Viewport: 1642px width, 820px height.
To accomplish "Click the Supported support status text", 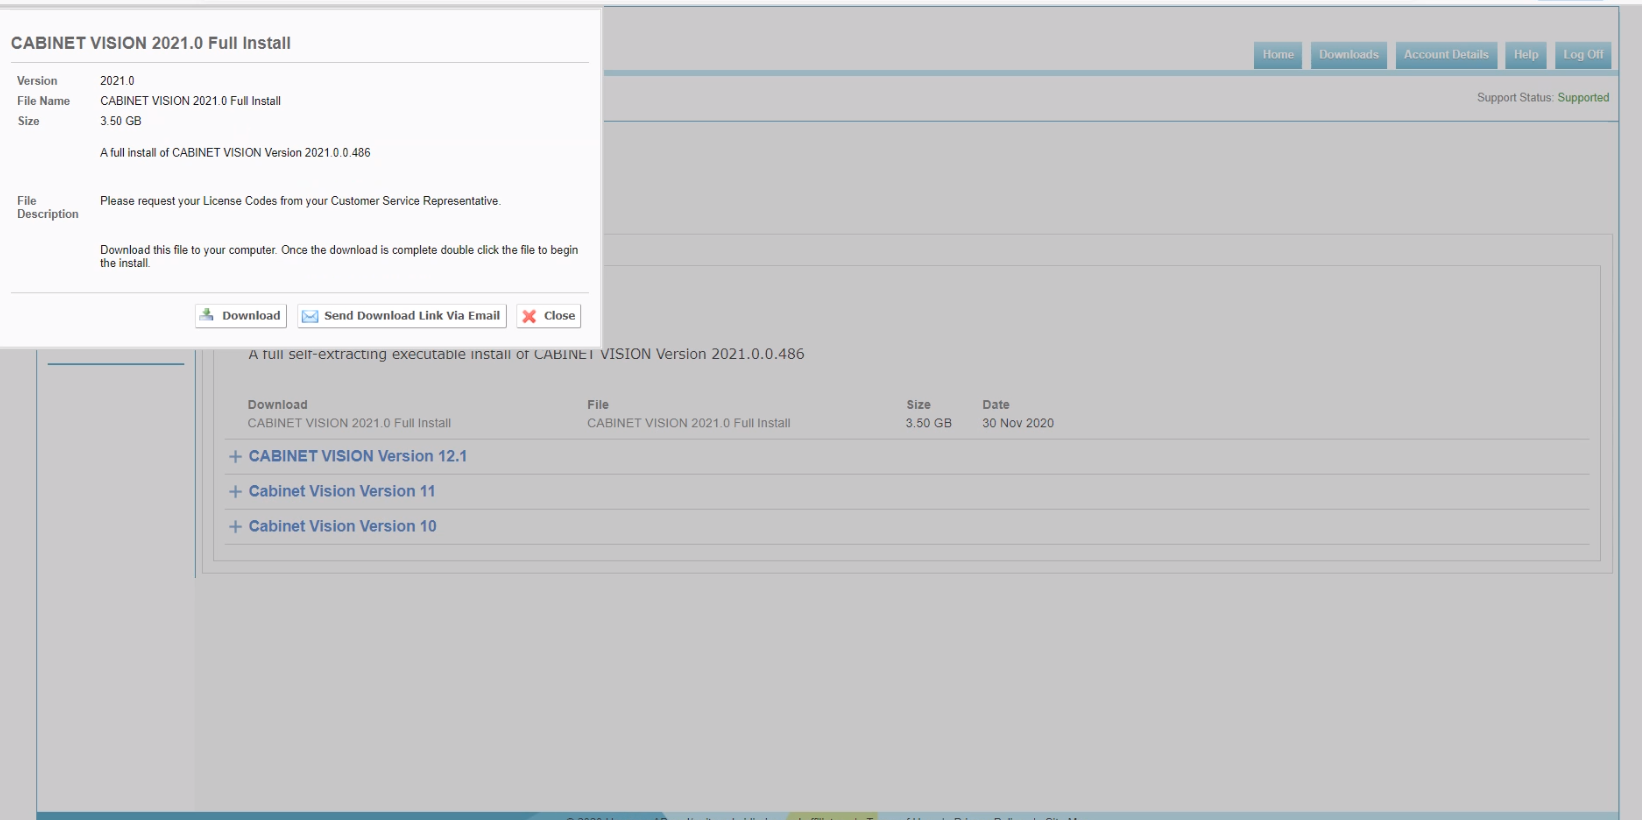I will point(1583,98).
